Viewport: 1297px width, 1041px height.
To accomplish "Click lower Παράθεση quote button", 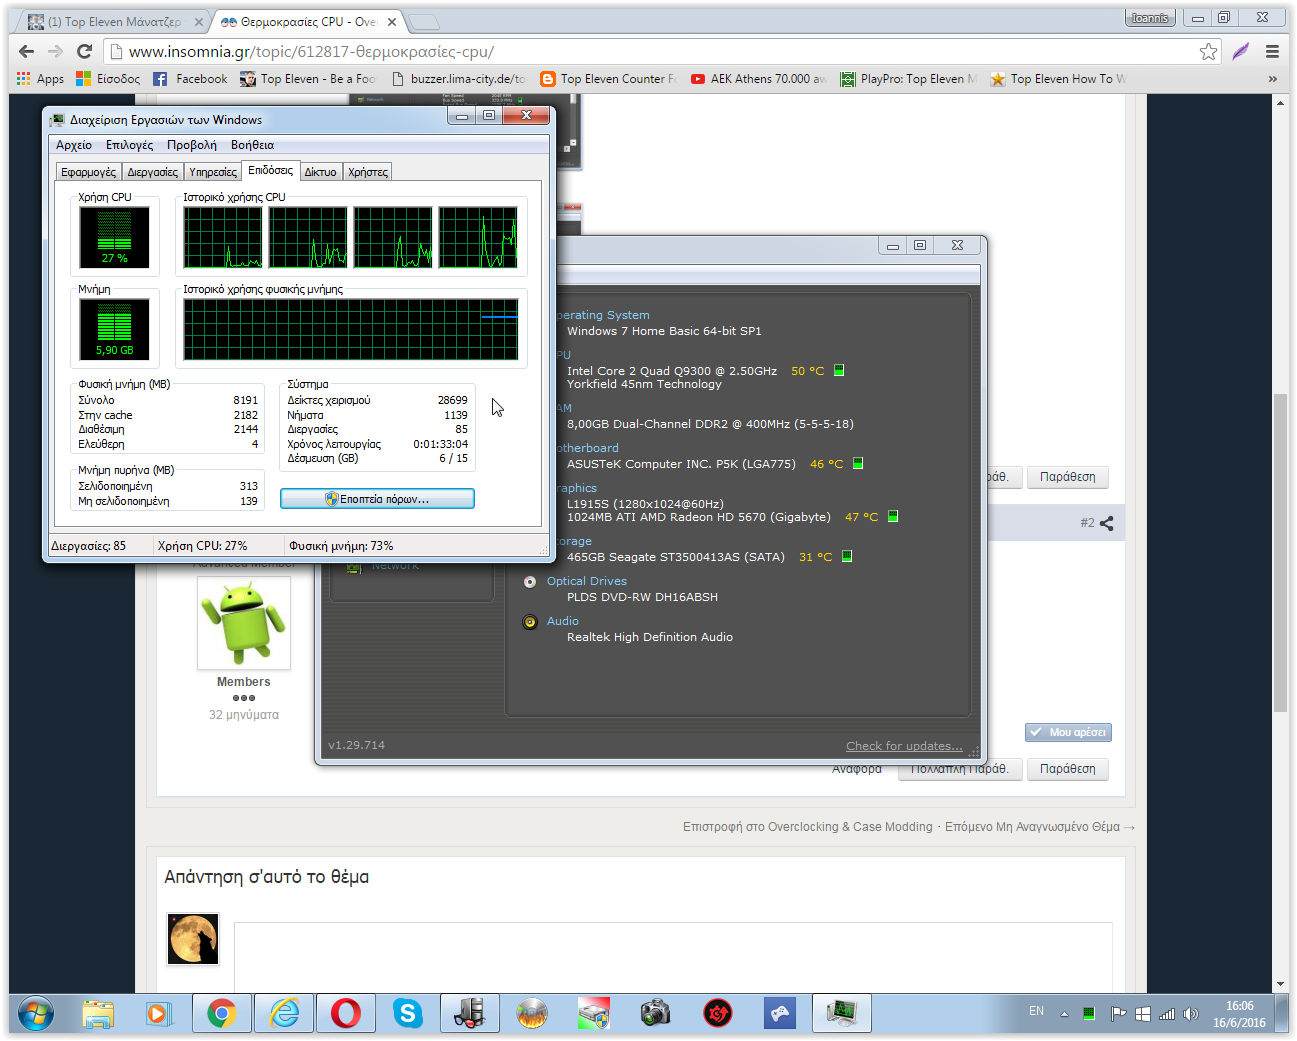I will click(1067, 769).
